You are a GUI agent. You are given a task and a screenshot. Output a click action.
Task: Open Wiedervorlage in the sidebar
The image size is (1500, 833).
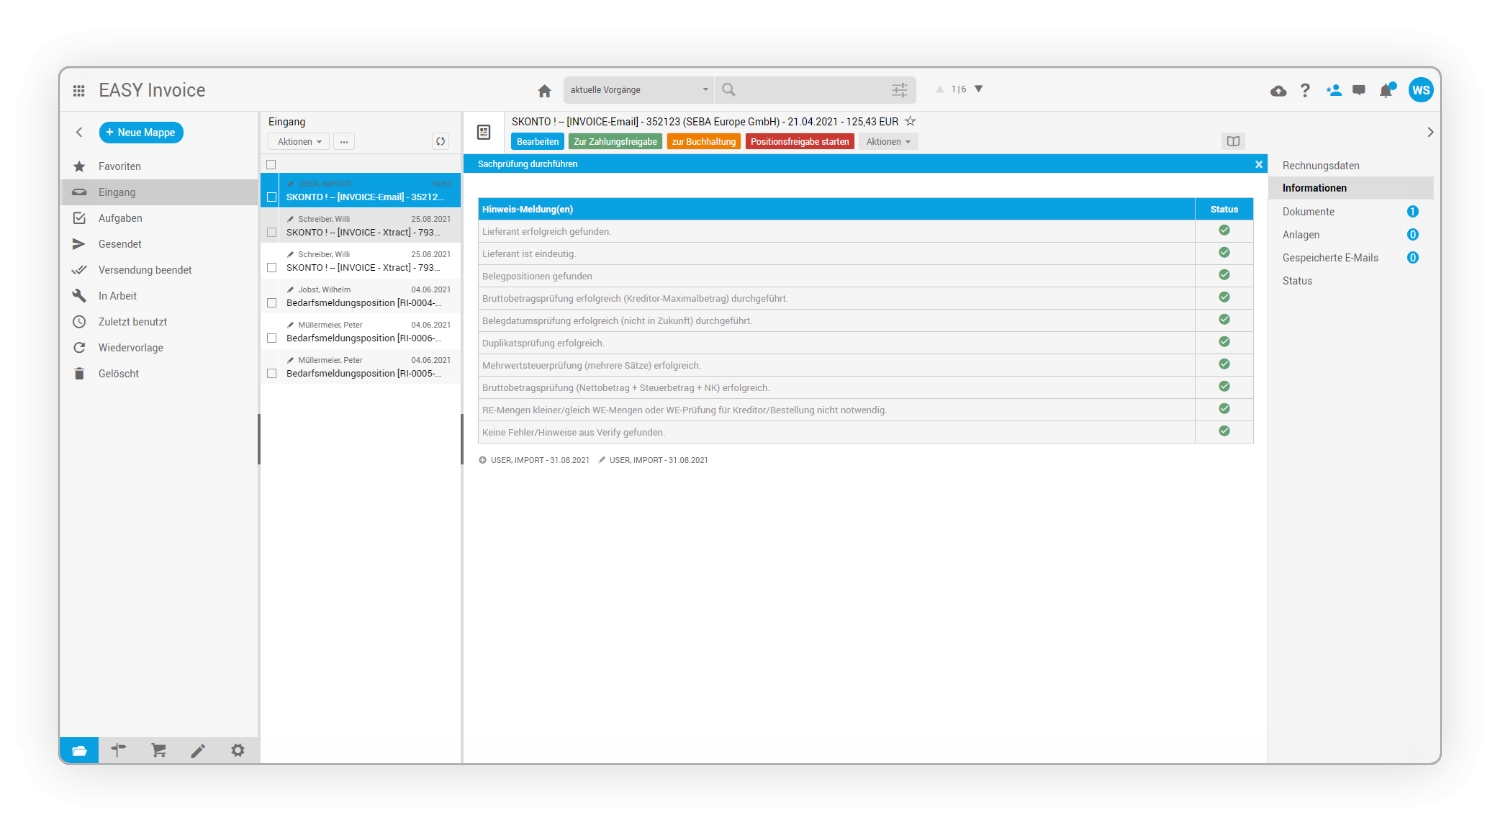[160, 348]
